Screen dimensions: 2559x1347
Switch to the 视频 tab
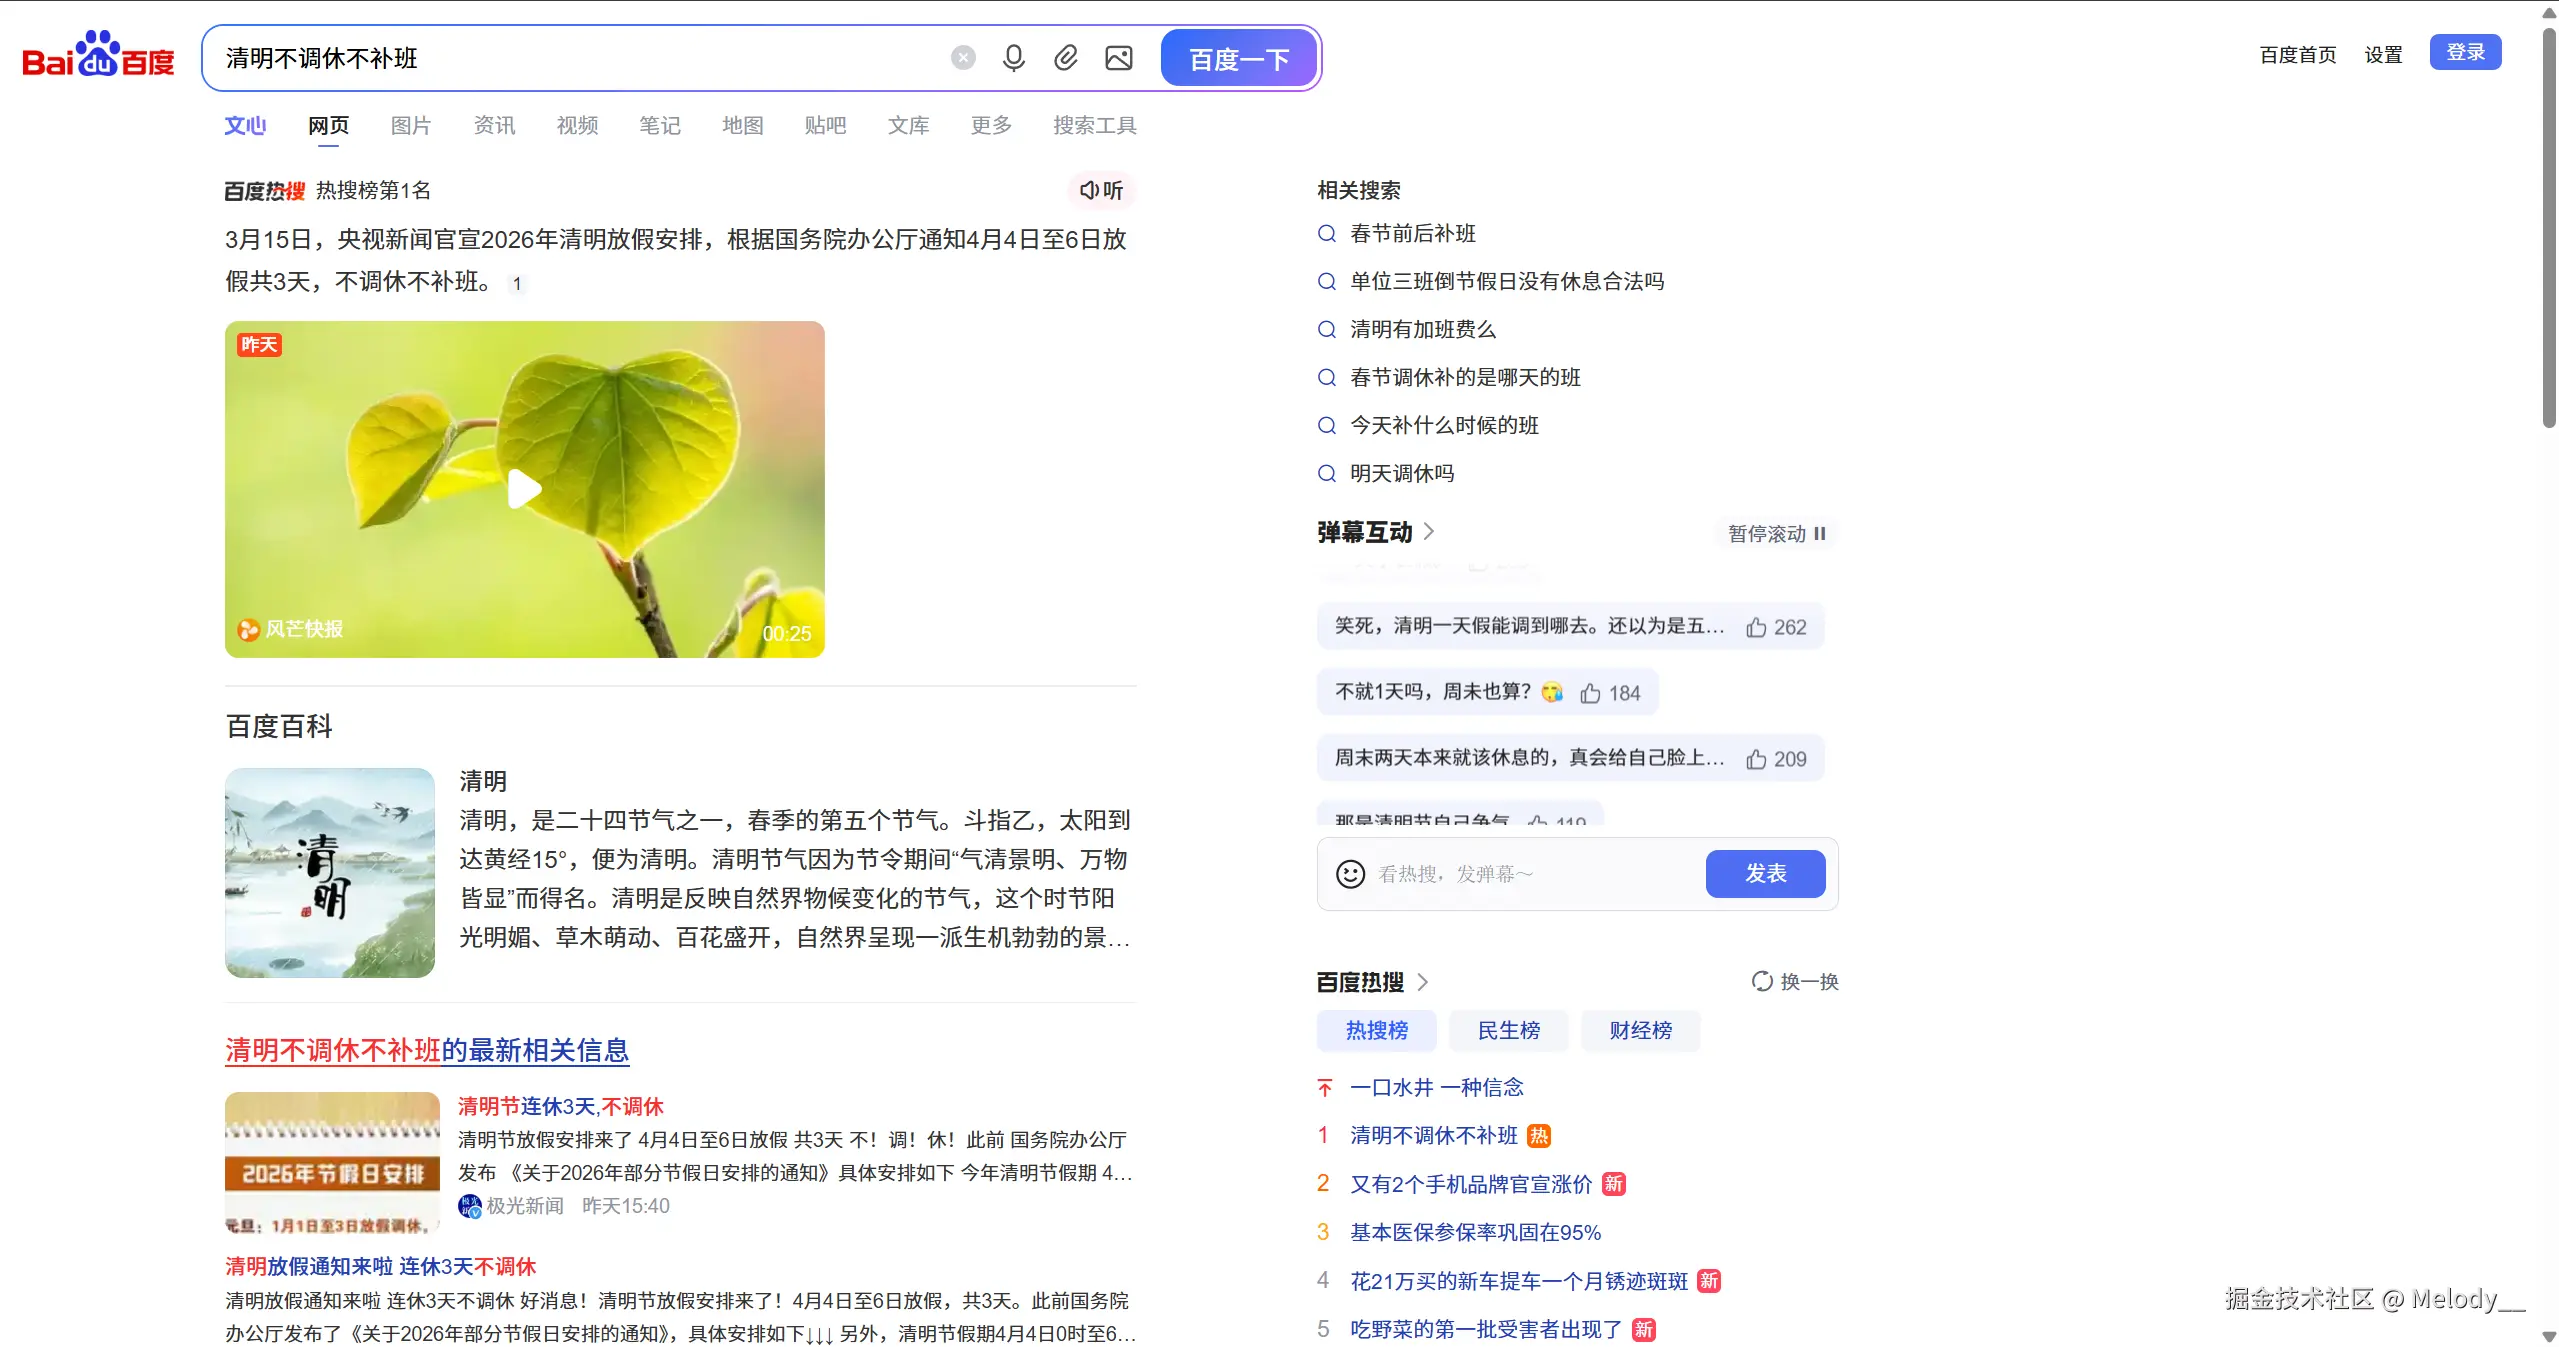pos(576,124)
